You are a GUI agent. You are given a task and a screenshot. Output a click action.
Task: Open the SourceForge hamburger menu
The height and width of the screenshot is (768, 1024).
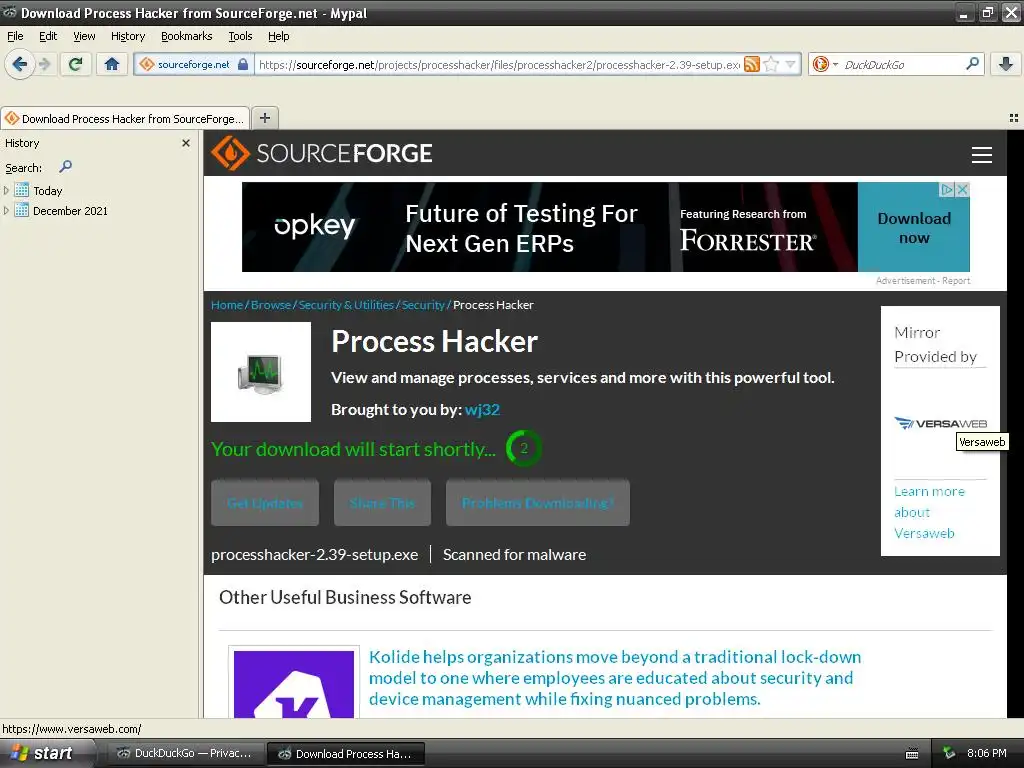point(981,155)
